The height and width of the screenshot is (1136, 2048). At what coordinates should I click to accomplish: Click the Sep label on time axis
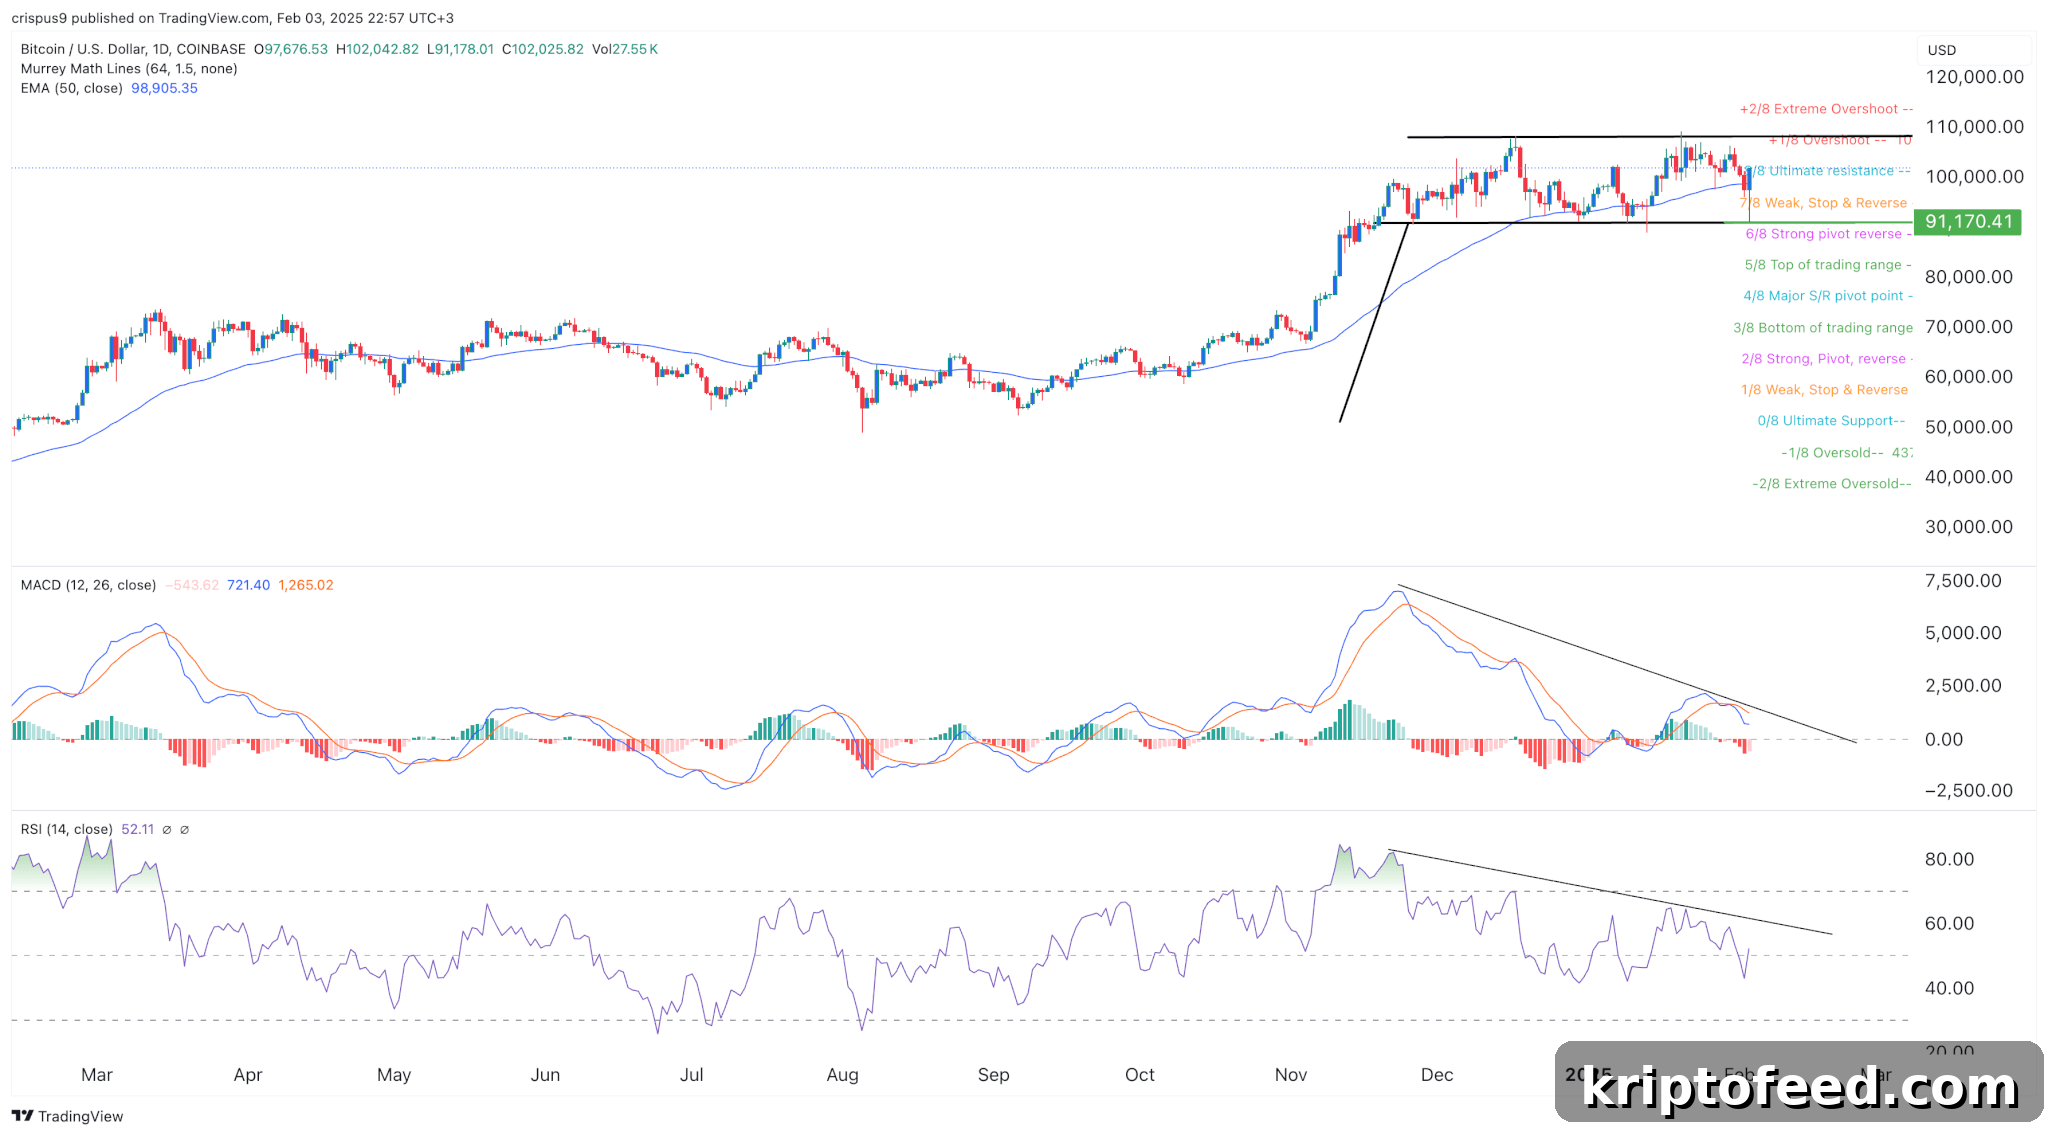pos(993,1075)
